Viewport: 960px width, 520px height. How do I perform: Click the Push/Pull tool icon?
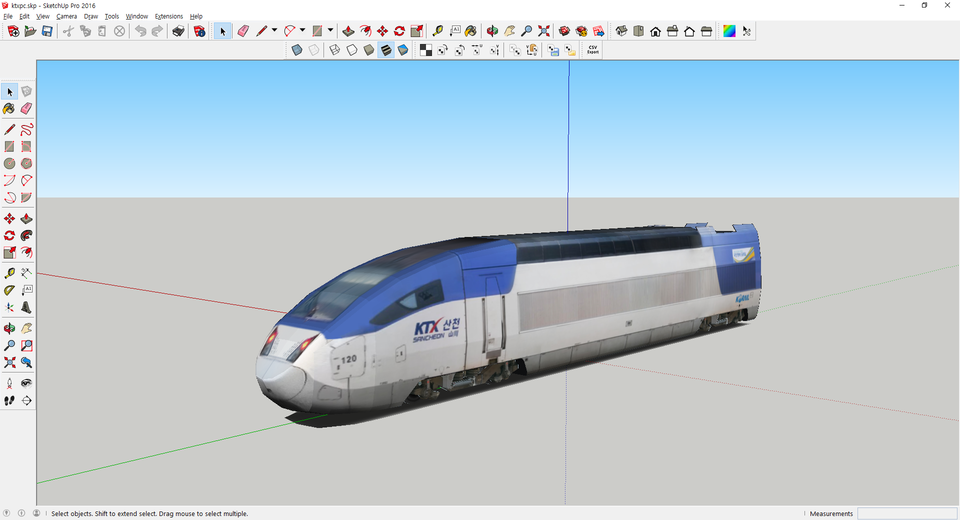click(x=348, y=31)
